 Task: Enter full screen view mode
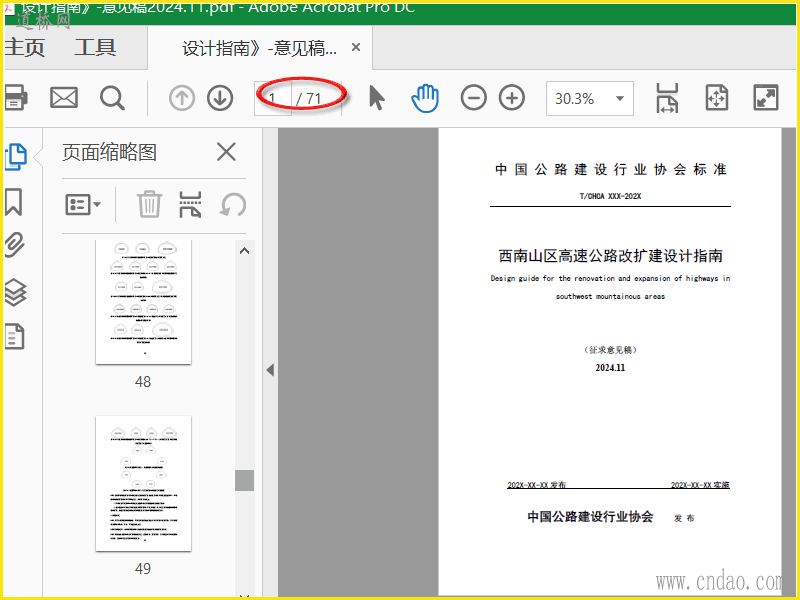[766, 97]
